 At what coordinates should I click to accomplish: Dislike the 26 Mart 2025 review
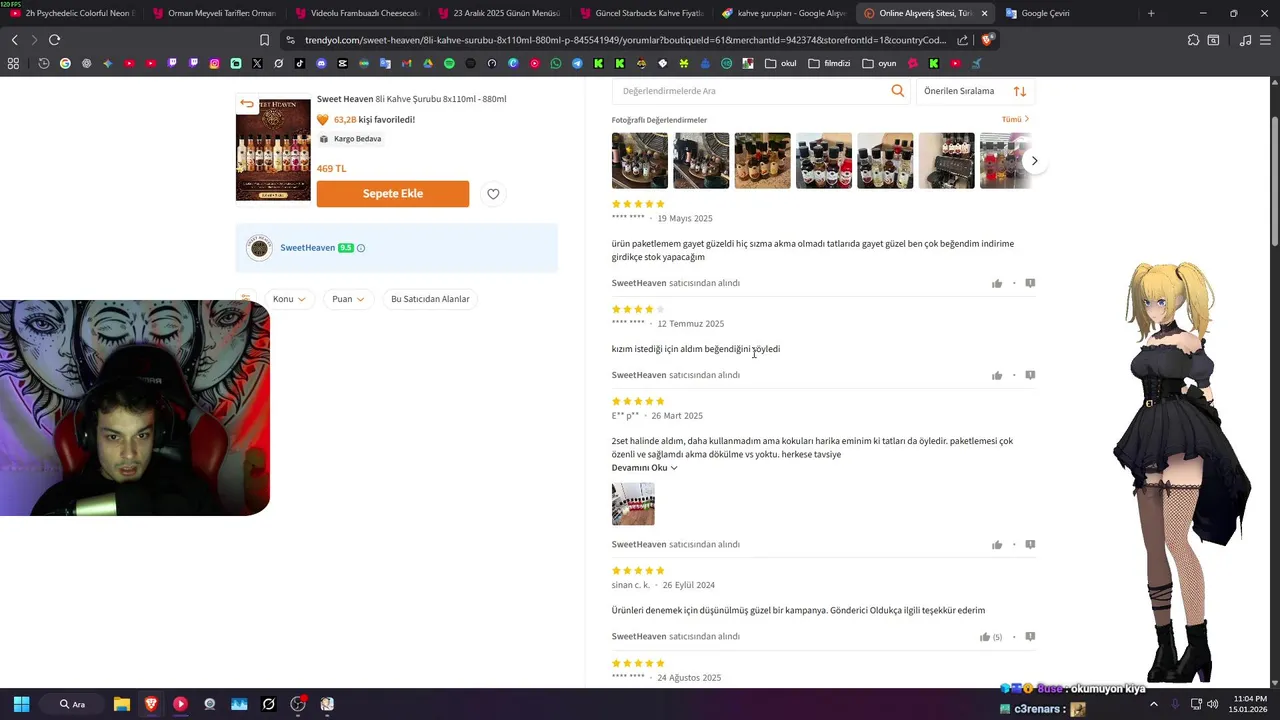[x=1030, y=545]
